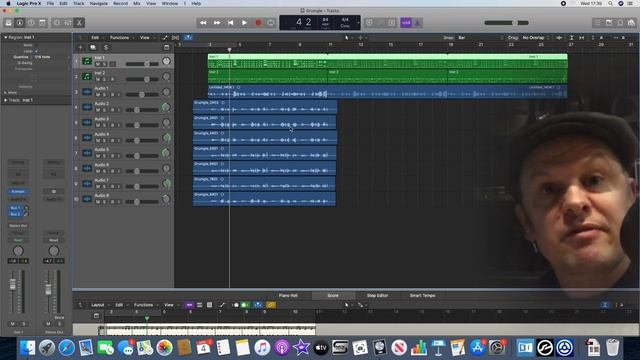Fast forward the transport
This screenshot has width=640, height=360.
[x=217, y=23]
